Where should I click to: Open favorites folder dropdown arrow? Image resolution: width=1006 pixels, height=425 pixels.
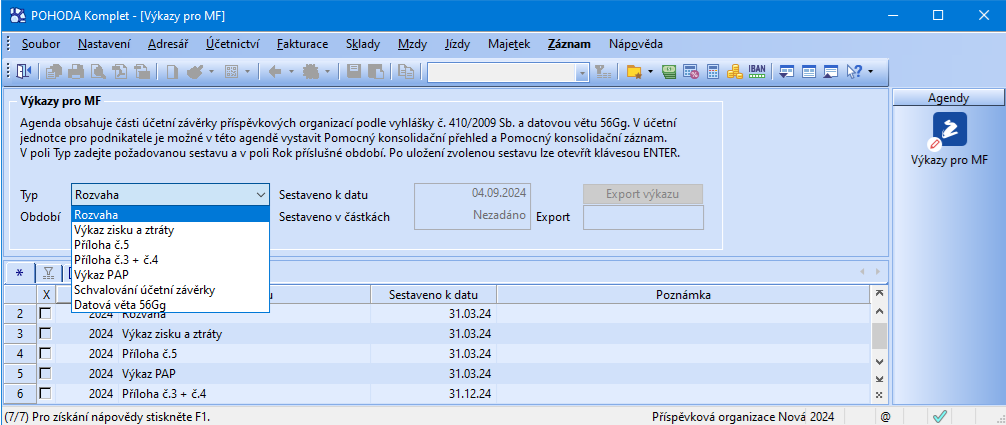click(x=650, y=71)
